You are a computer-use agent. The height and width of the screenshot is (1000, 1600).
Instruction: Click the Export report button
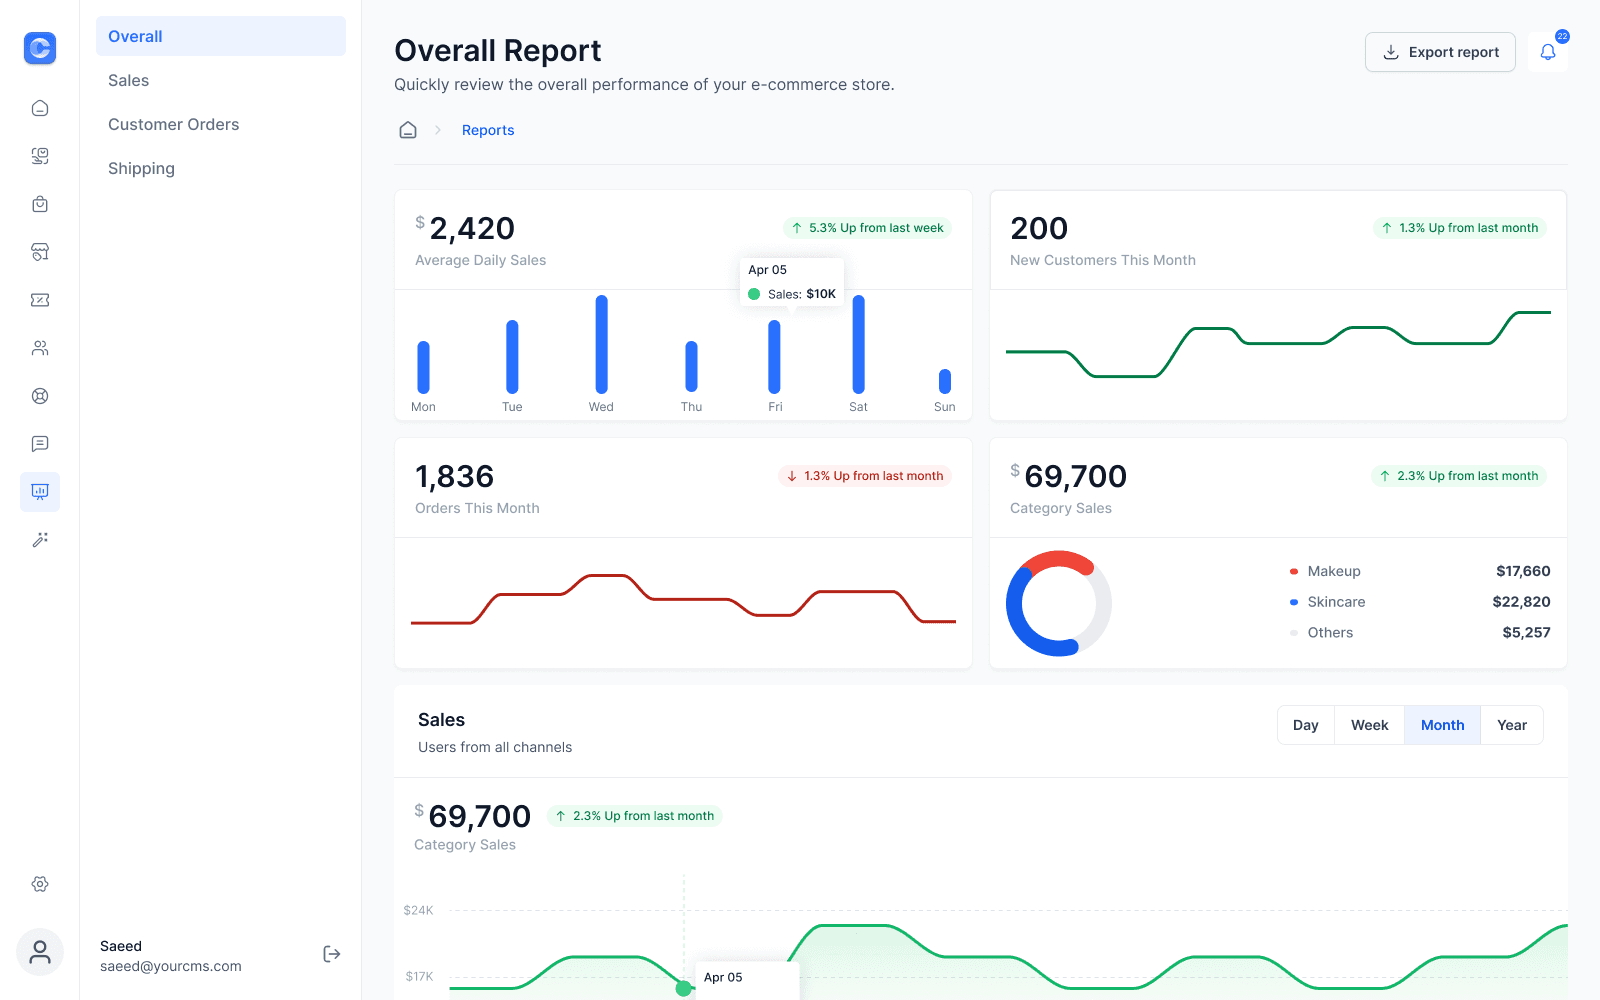coord(1440,52)
